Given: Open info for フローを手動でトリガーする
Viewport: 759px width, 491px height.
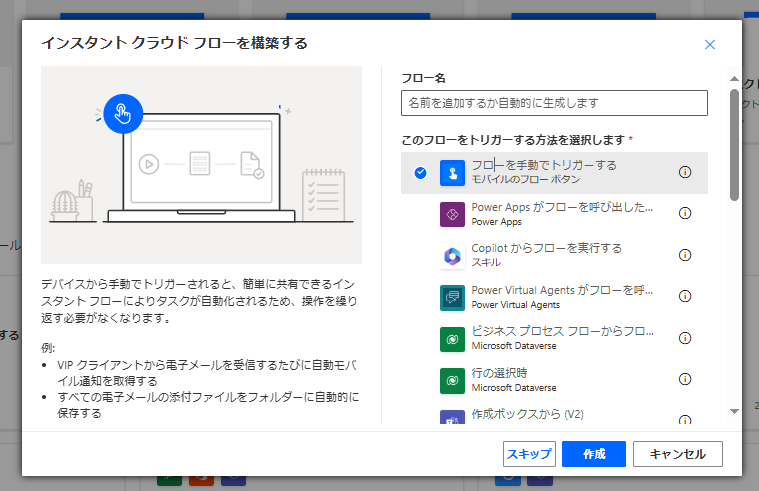Looking at the screenshot, I should (685, 172).
